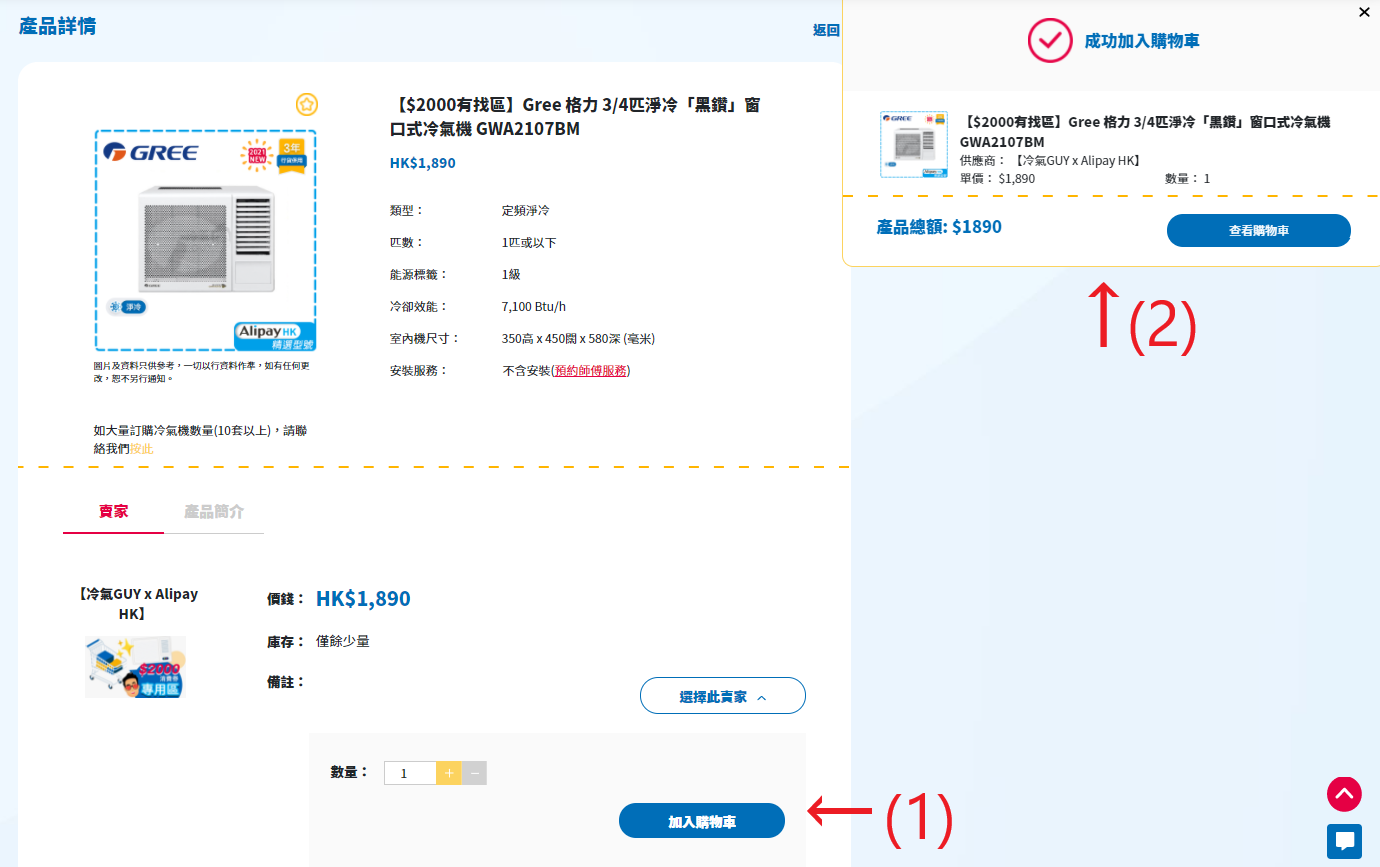Click the scroll-to-top red arrow icon
Image resolution: width=1380 pixels, height=867 pixels.
1344,794
